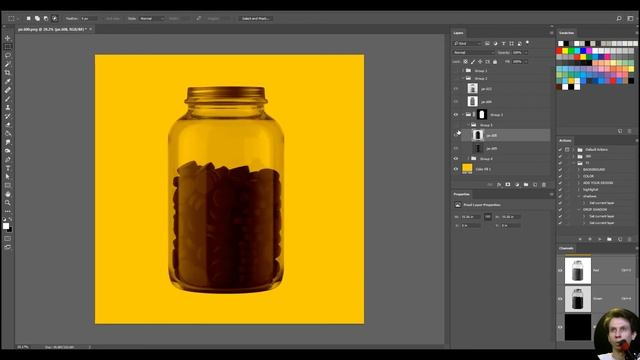Select the Zoom magnifier tool
640x360 pixels.
(7, 203)
